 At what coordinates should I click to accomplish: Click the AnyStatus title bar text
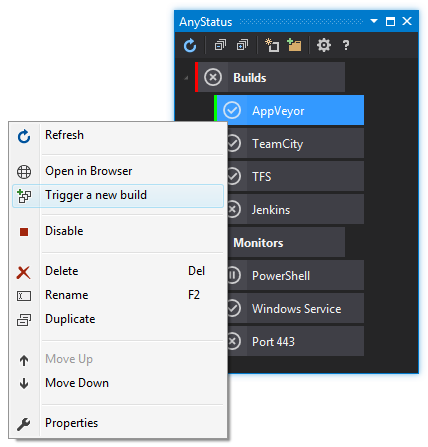206,22
